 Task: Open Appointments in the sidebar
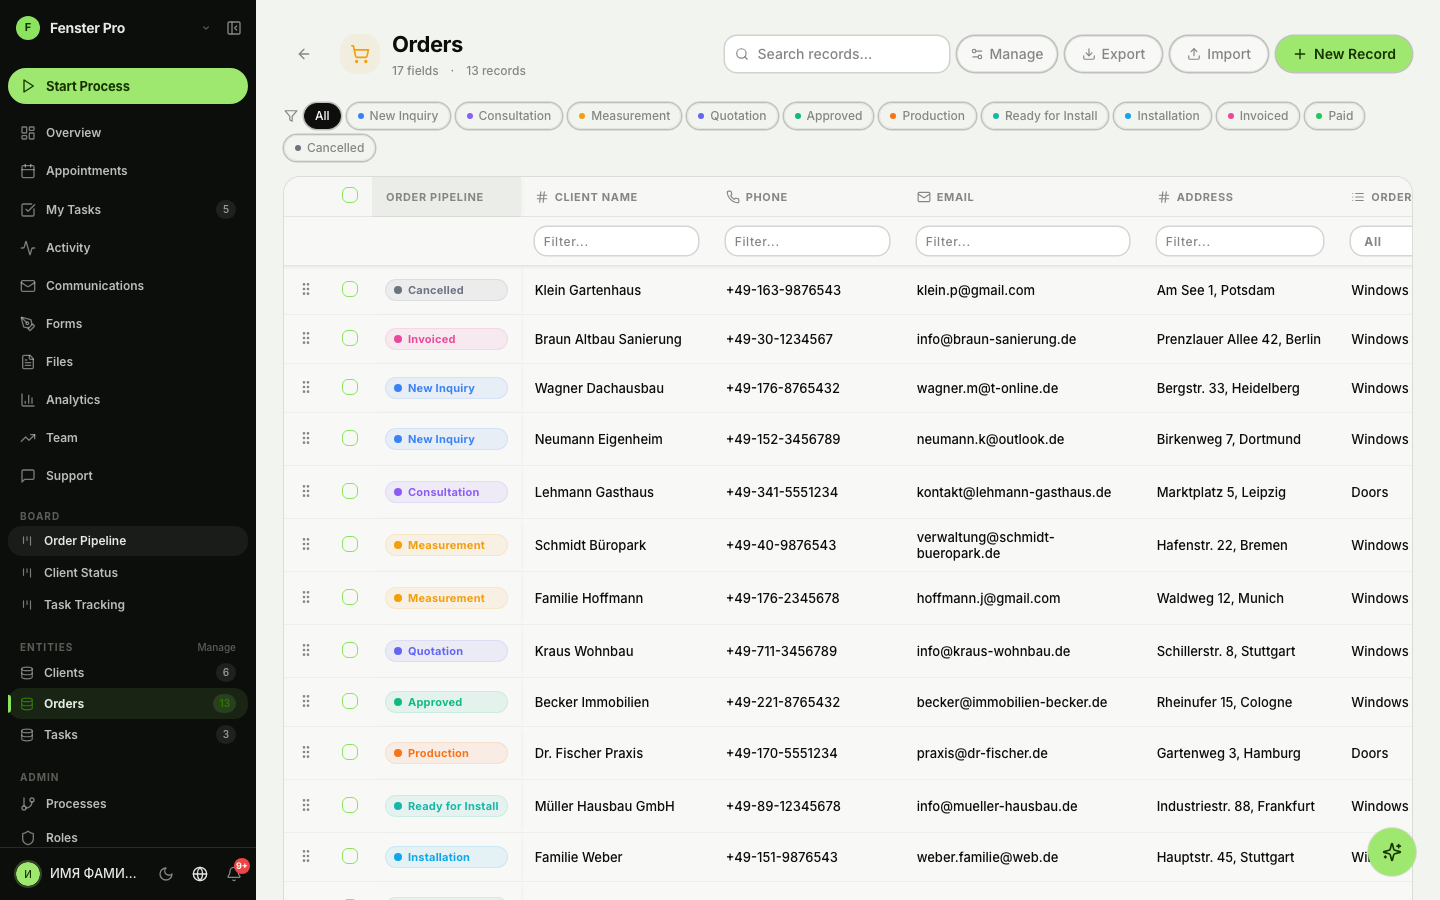[x=128, y=171]
